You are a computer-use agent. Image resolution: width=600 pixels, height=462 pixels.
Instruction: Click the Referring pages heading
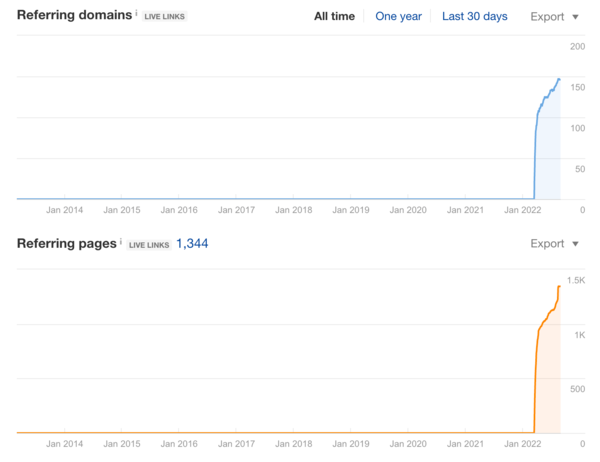(x=67, y=243)
